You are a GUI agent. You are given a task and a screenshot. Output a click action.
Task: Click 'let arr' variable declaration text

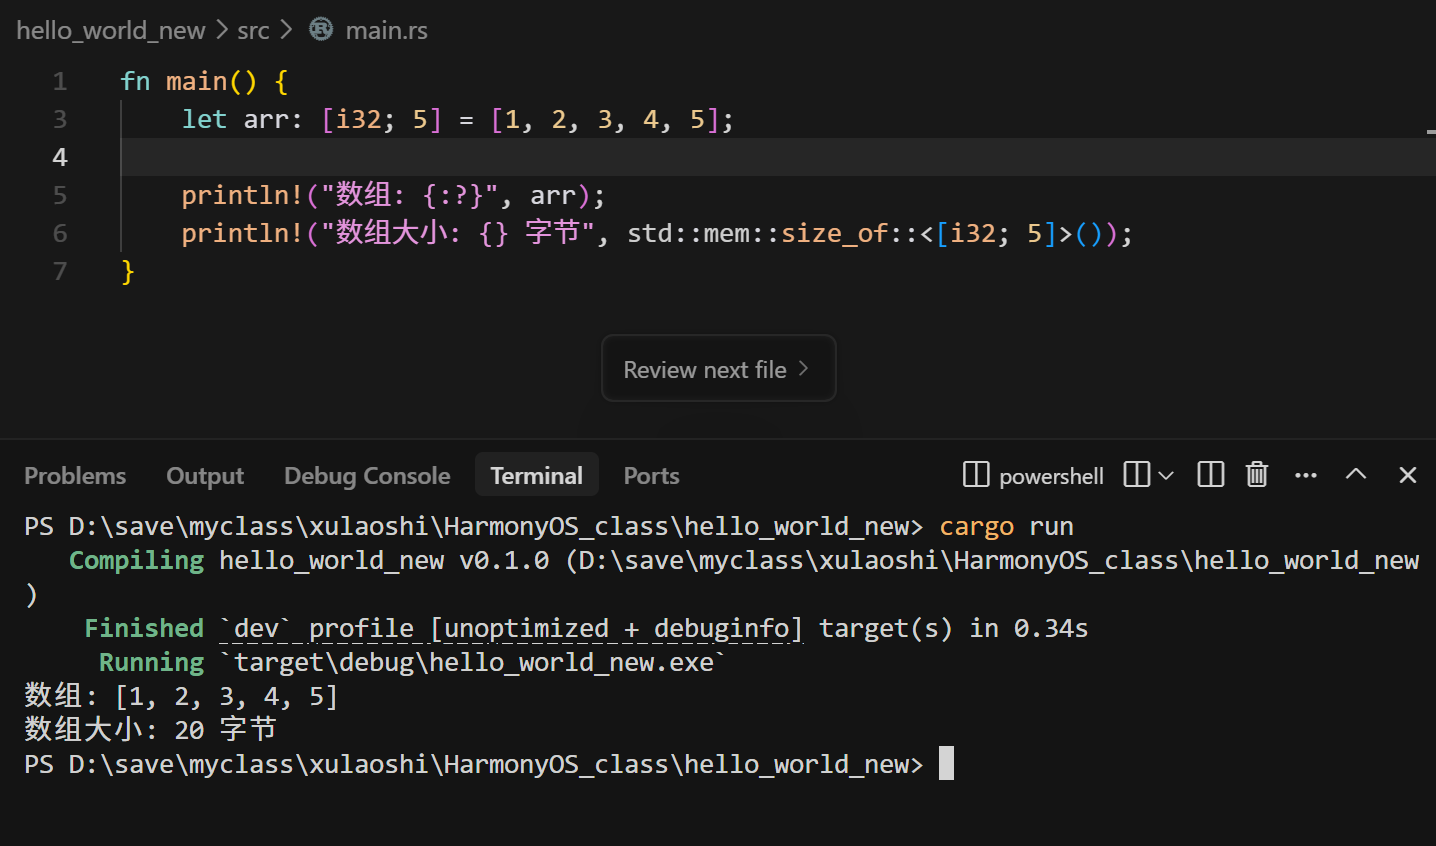coord(242,119)
